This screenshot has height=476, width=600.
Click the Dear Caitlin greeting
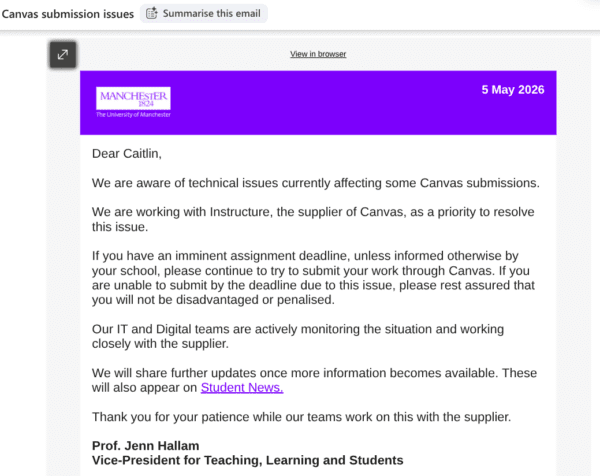point(127,154)
